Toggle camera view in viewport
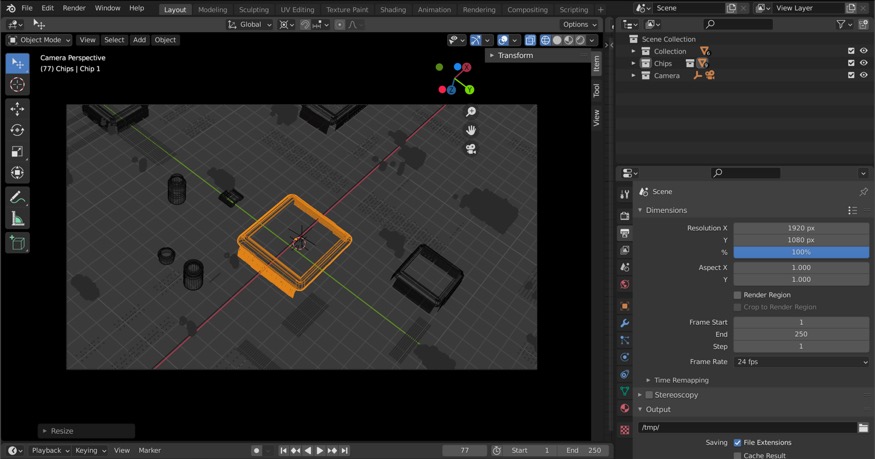 pyautogui.click(x=470, y=149)
